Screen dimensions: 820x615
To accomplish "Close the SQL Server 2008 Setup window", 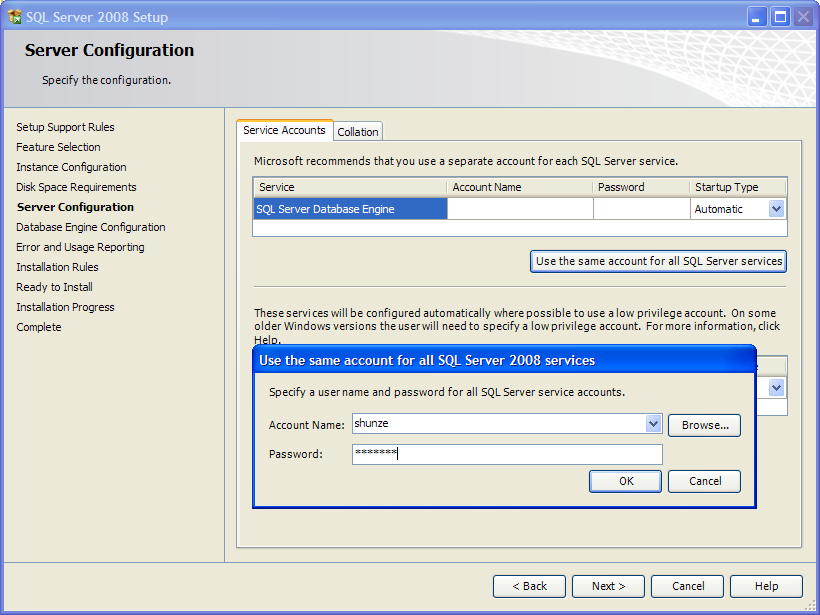I will (x=803, y=17).
